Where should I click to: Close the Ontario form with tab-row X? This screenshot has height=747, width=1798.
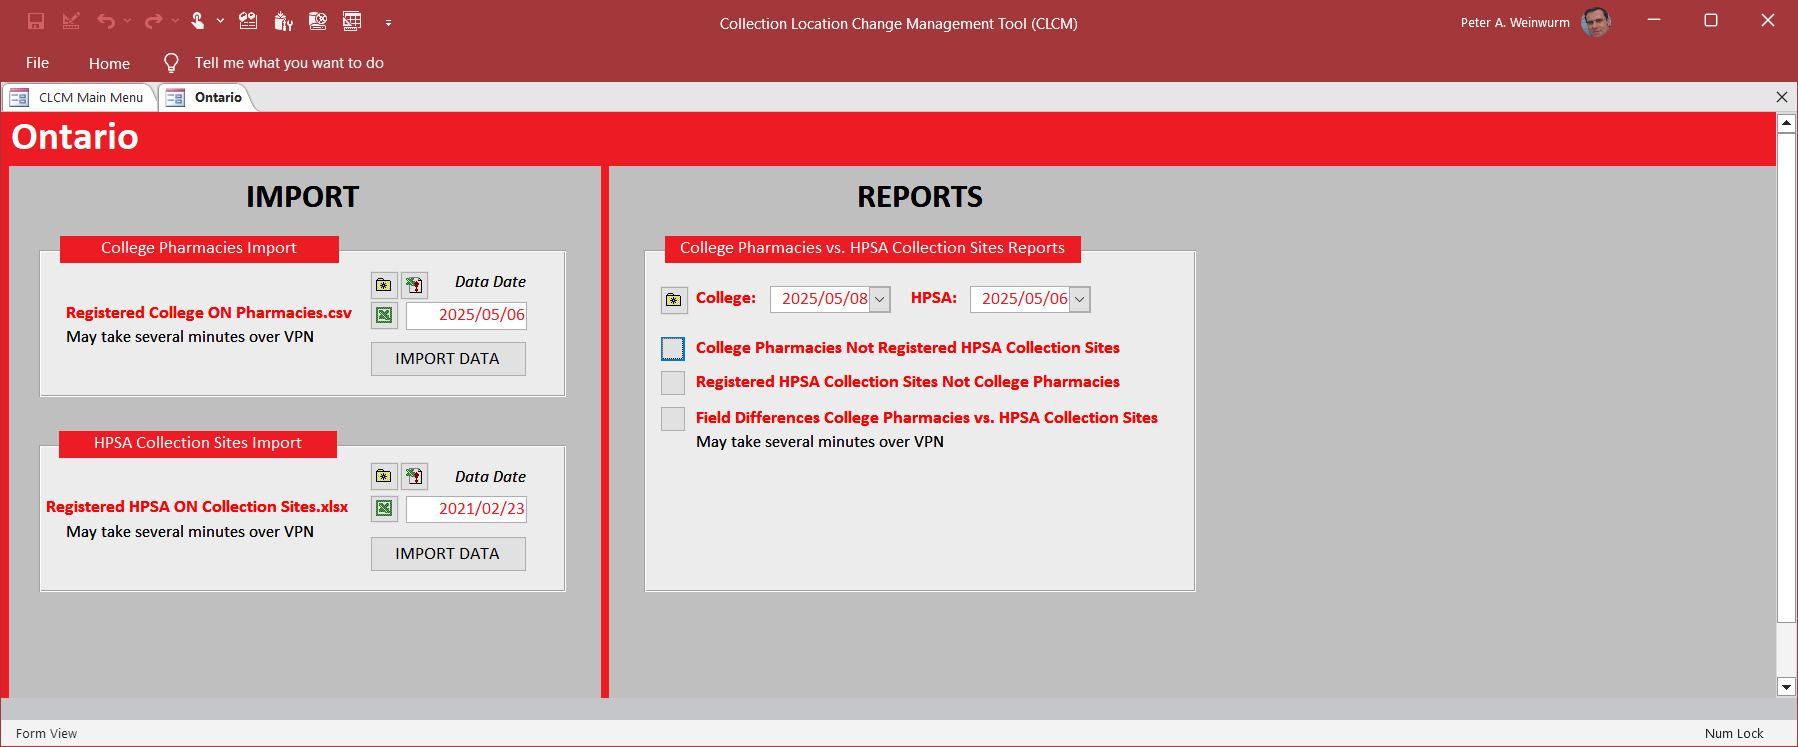1781,97
